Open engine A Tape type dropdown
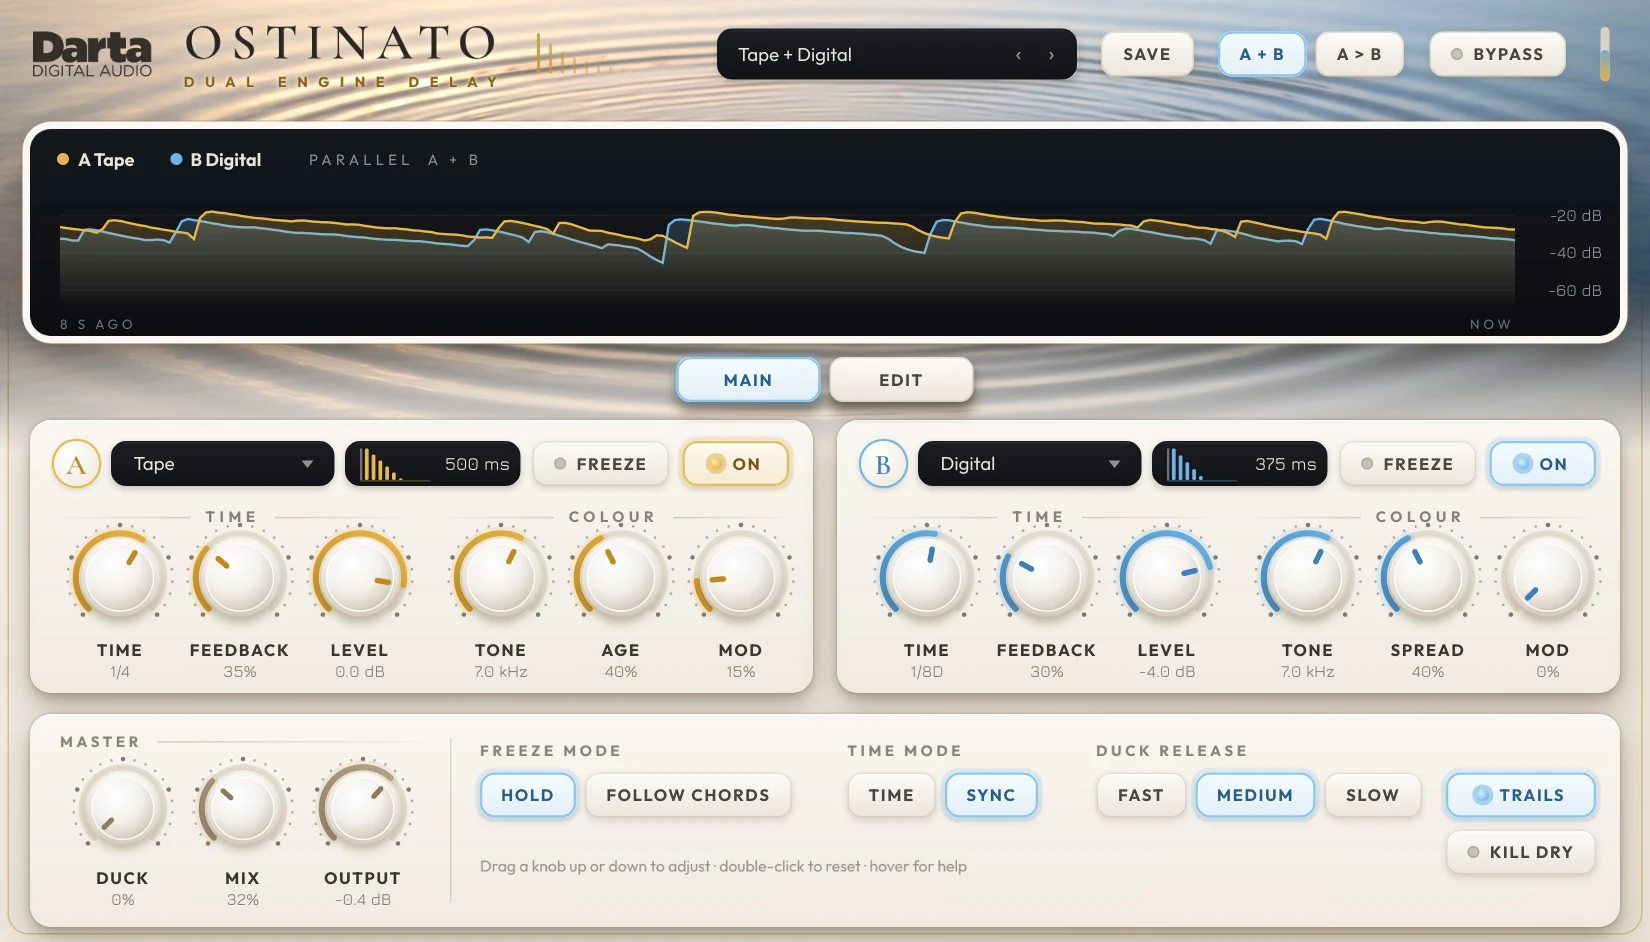The height and width of the screenshot is (942, 1650). tap(222, 464)
